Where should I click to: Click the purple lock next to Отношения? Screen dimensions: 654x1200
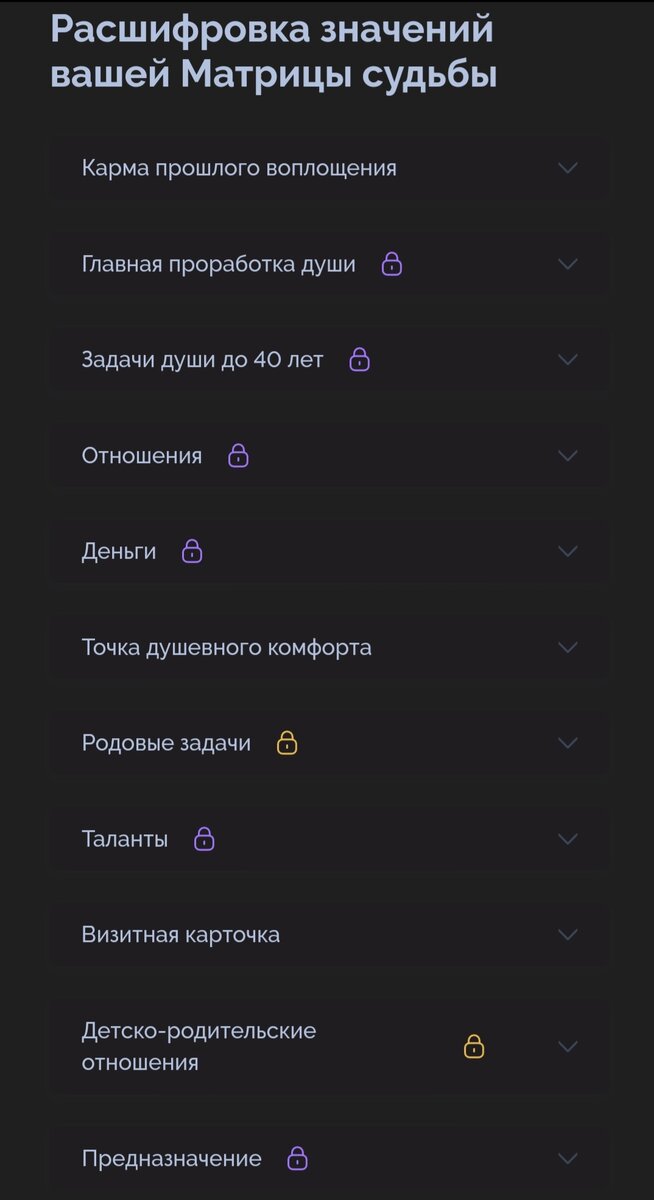(238, 455)
